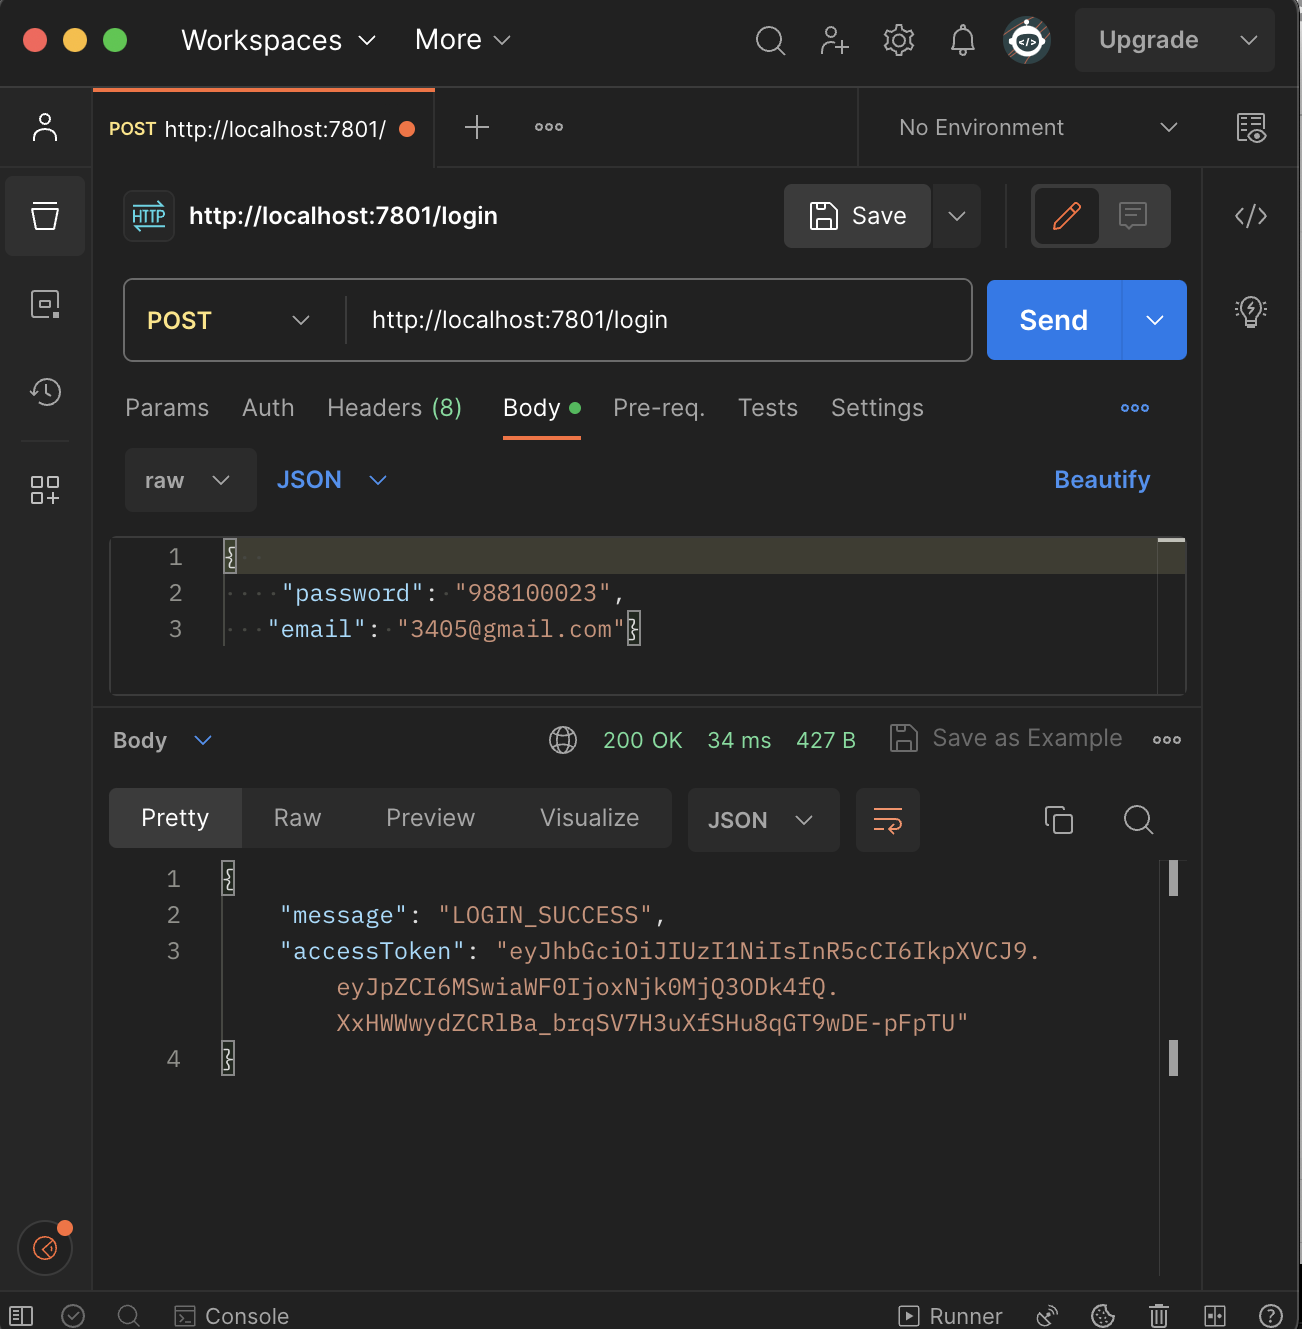Click the comments mode icon
The height and width of the screenshot is (1329, 1302).
1133,216
